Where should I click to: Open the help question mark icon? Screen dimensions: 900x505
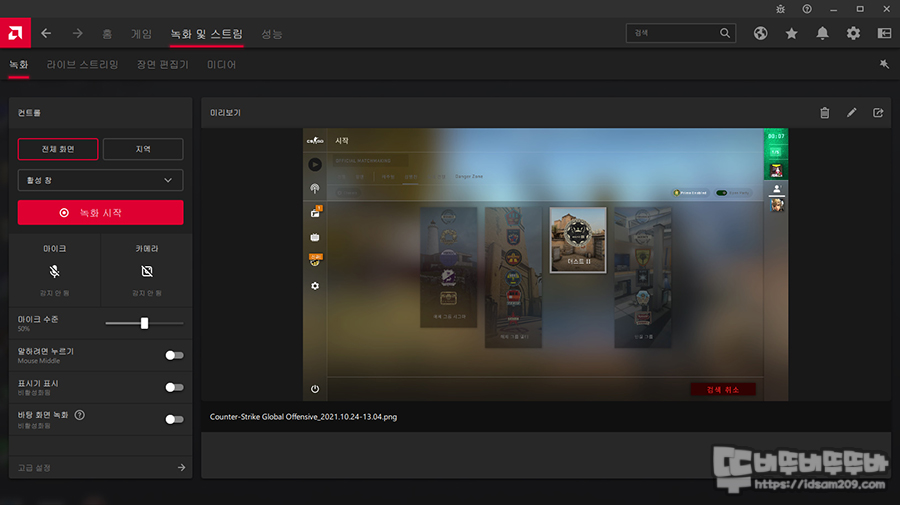807,9
